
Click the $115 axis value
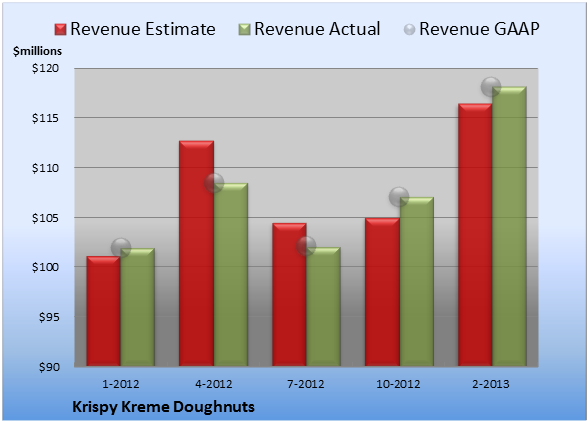click(x=45, y=118)
